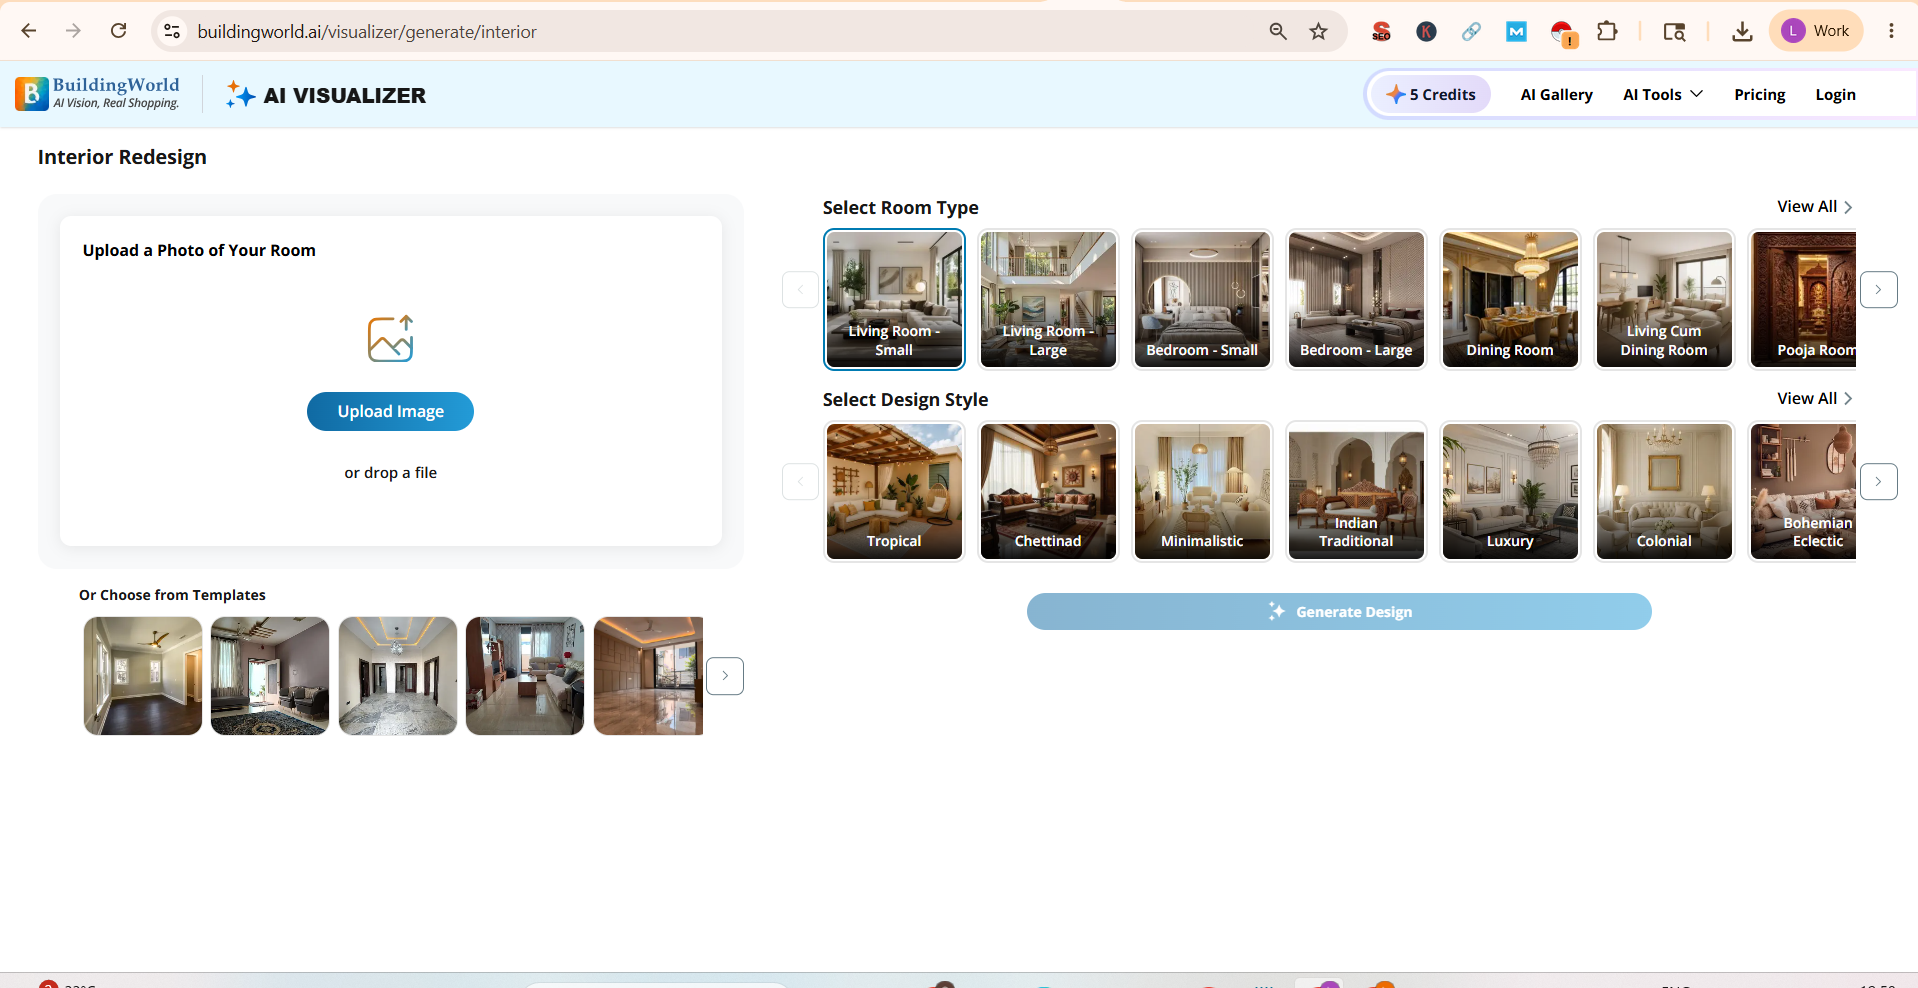Viewport: 1918px width, 988px height.
Task: Go back to the previous browser page
Action: [29, 31]
